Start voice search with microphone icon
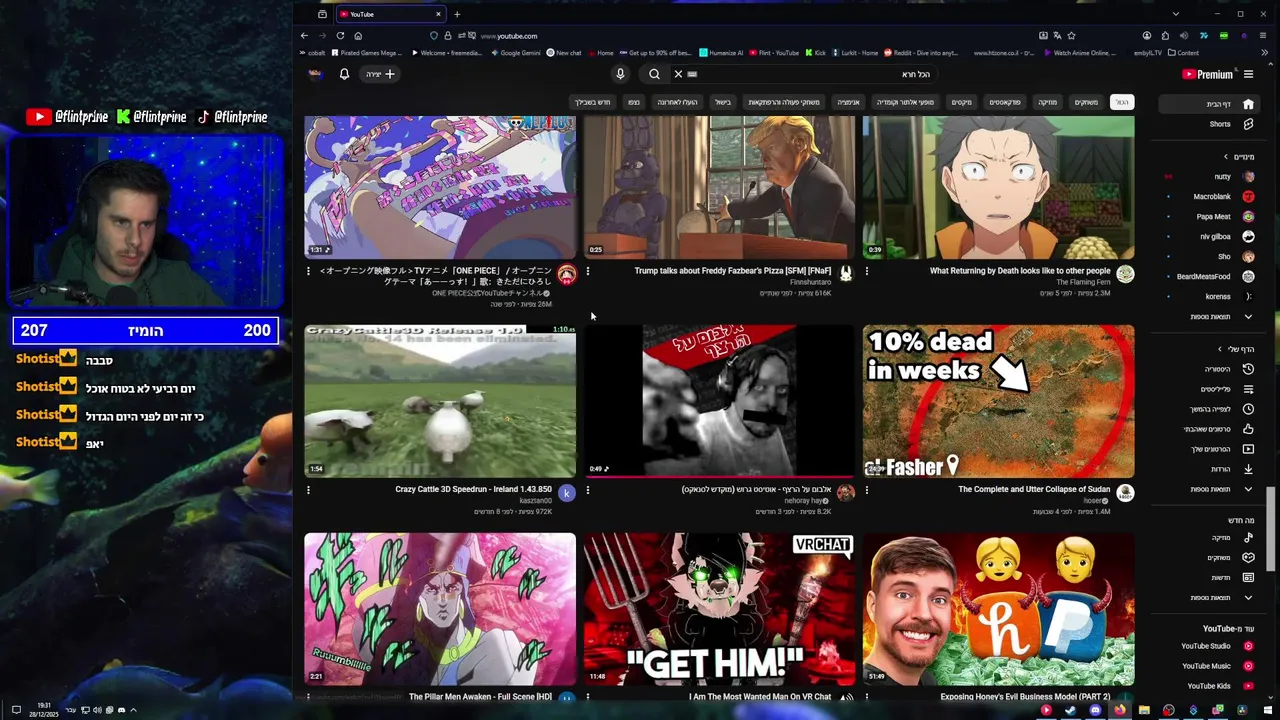The image size is (1280, 720). (620, 74)
